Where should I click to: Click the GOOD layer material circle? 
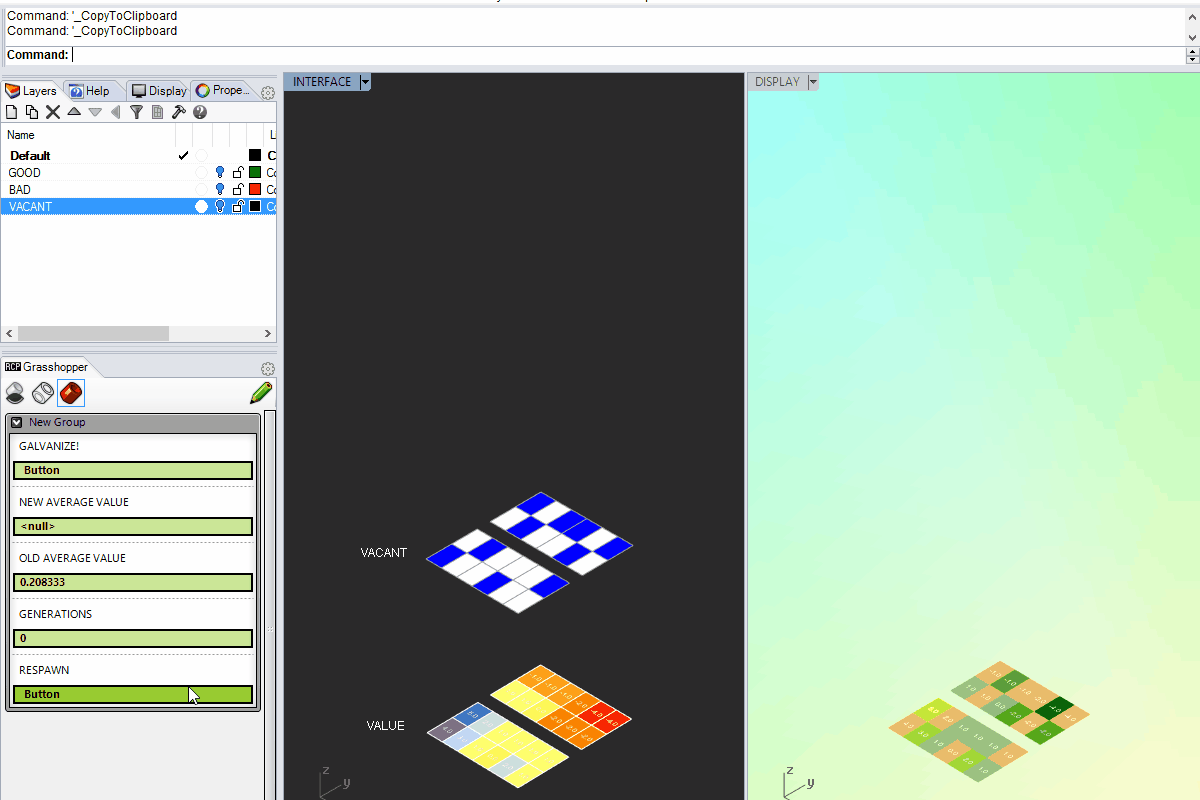coord(201,173)
